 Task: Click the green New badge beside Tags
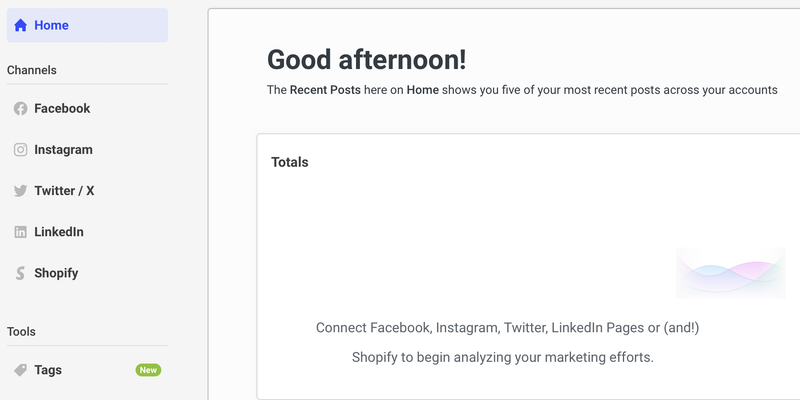[x=148, y=370]
